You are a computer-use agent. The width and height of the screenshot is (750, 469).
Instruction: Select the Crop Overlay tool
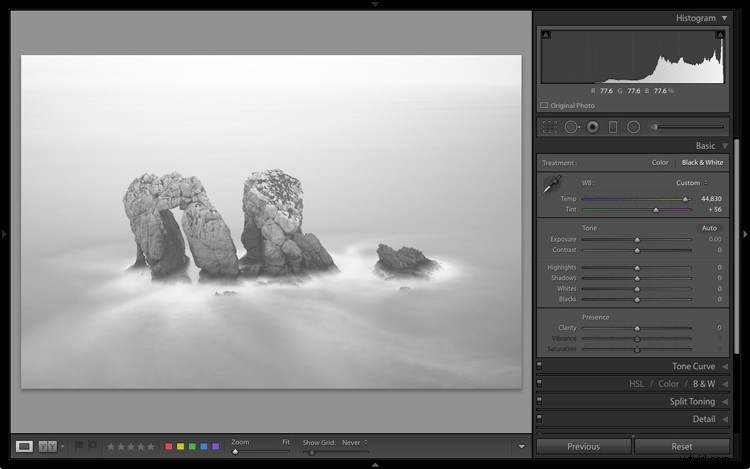point(550,127)
